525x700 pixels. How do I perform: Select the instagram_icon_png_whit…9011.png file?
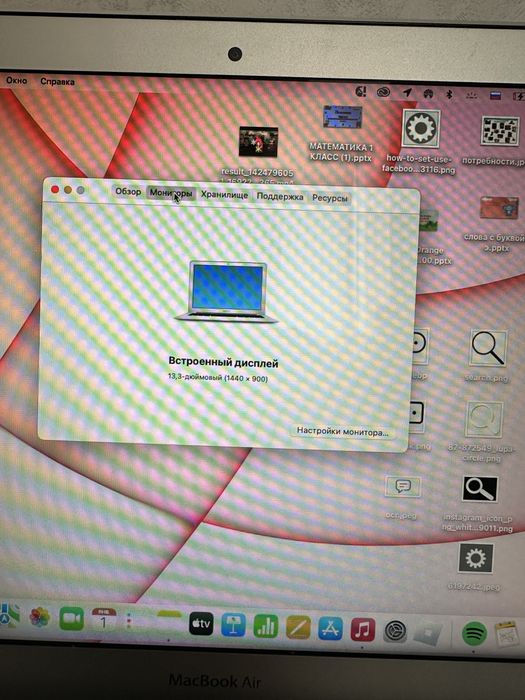tap(479, 504)
